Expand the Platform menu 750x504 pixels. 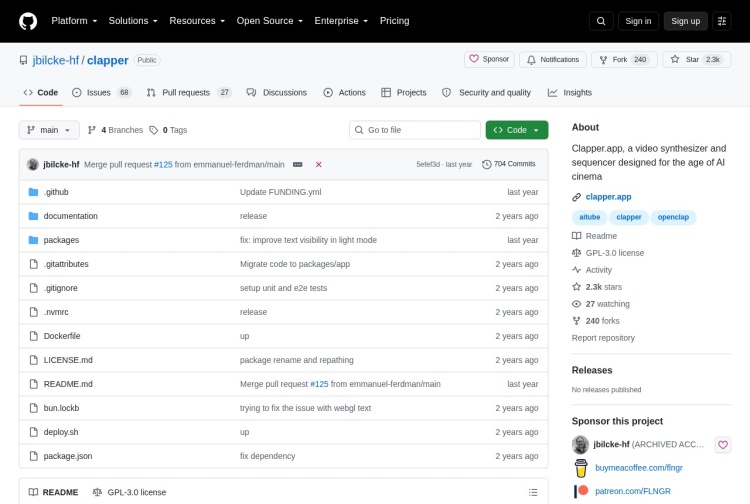[x=74, y=21]
